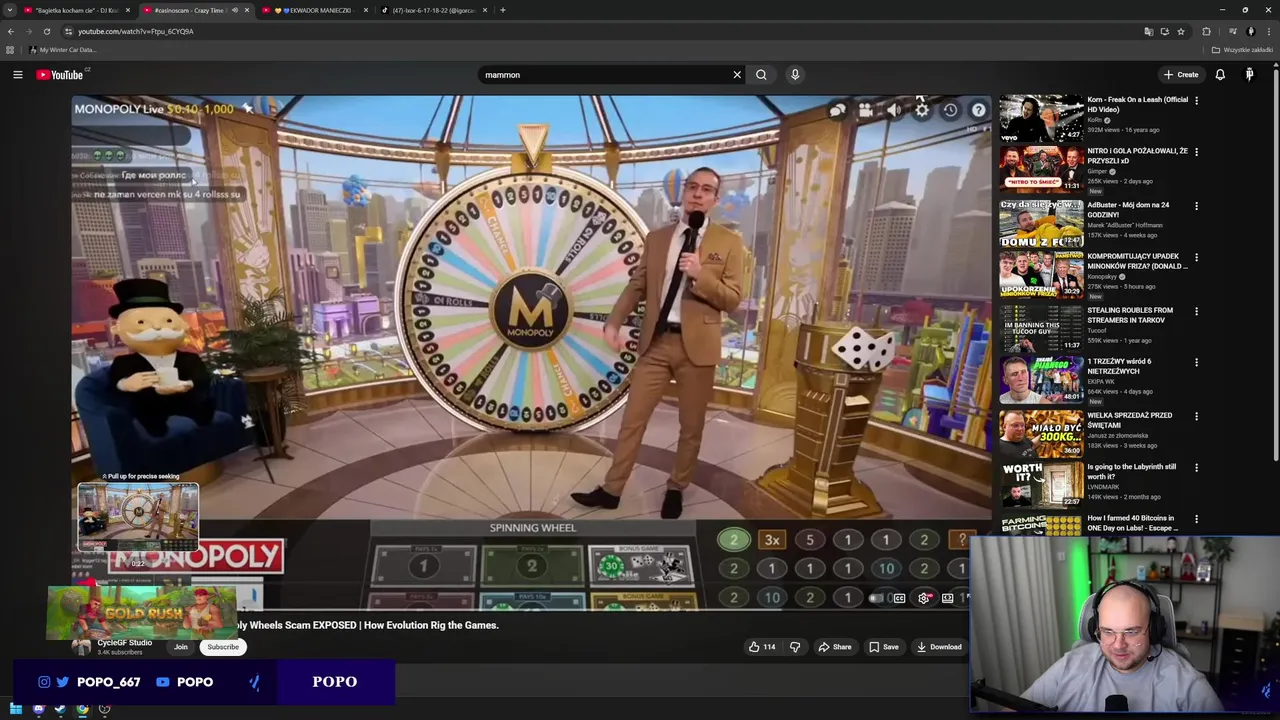The image size is (1280, 720).
Task: Open the Windows Start menu
Action: click(x=16, y=709)
